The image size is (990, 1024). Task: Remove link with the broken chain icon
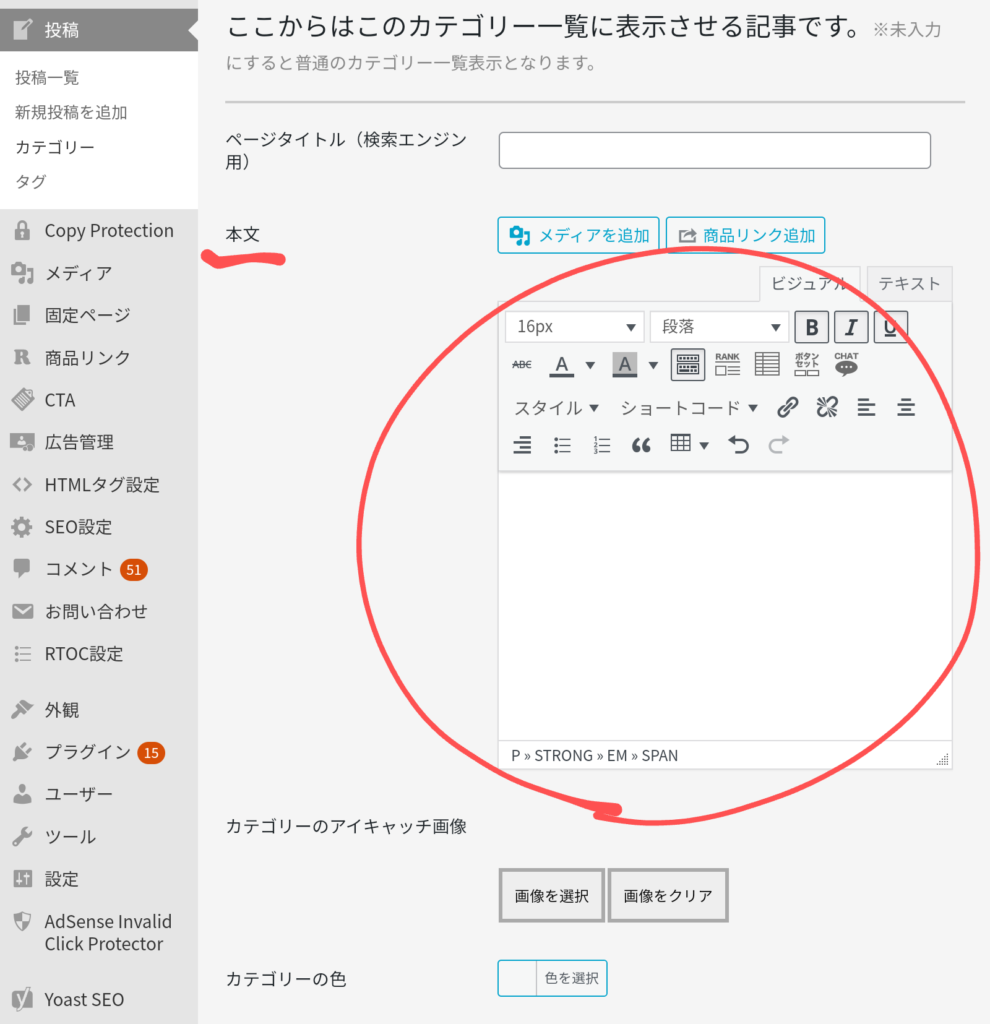pyautogui.click(x=827, y=408)
